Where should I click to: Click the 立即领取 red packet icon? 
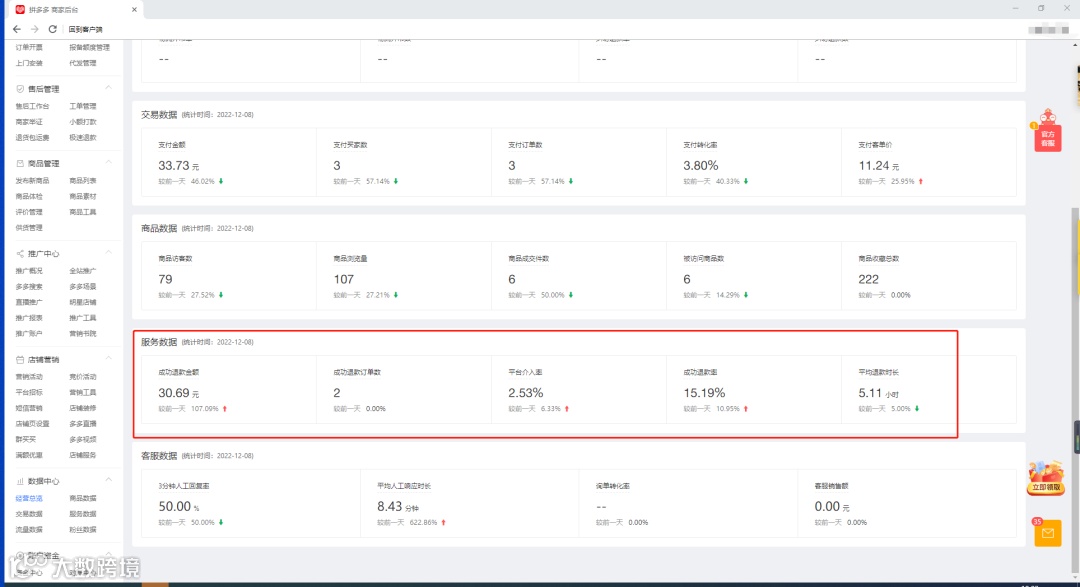pos(1046,478)
